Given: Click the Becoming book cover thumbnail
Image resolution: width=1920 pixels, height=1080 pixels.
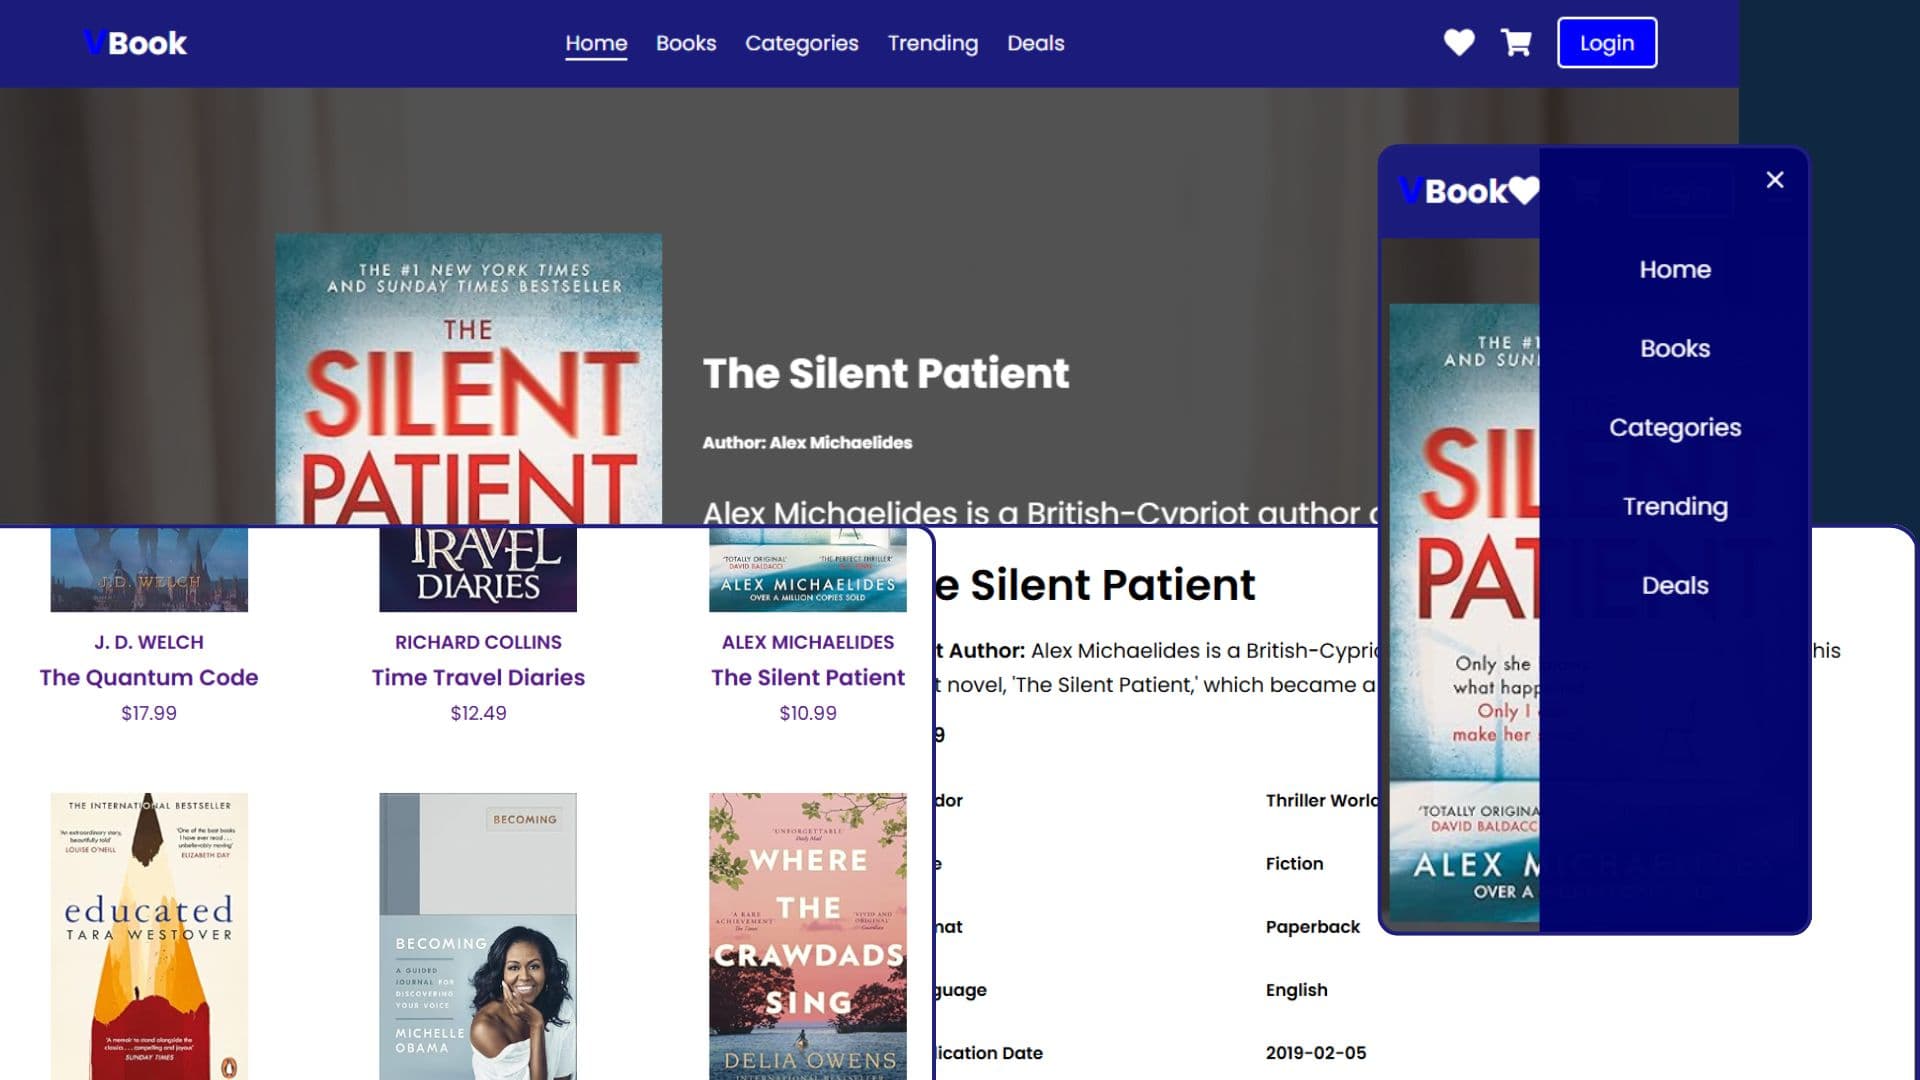Looking at the screenshot, I should 478,935.
